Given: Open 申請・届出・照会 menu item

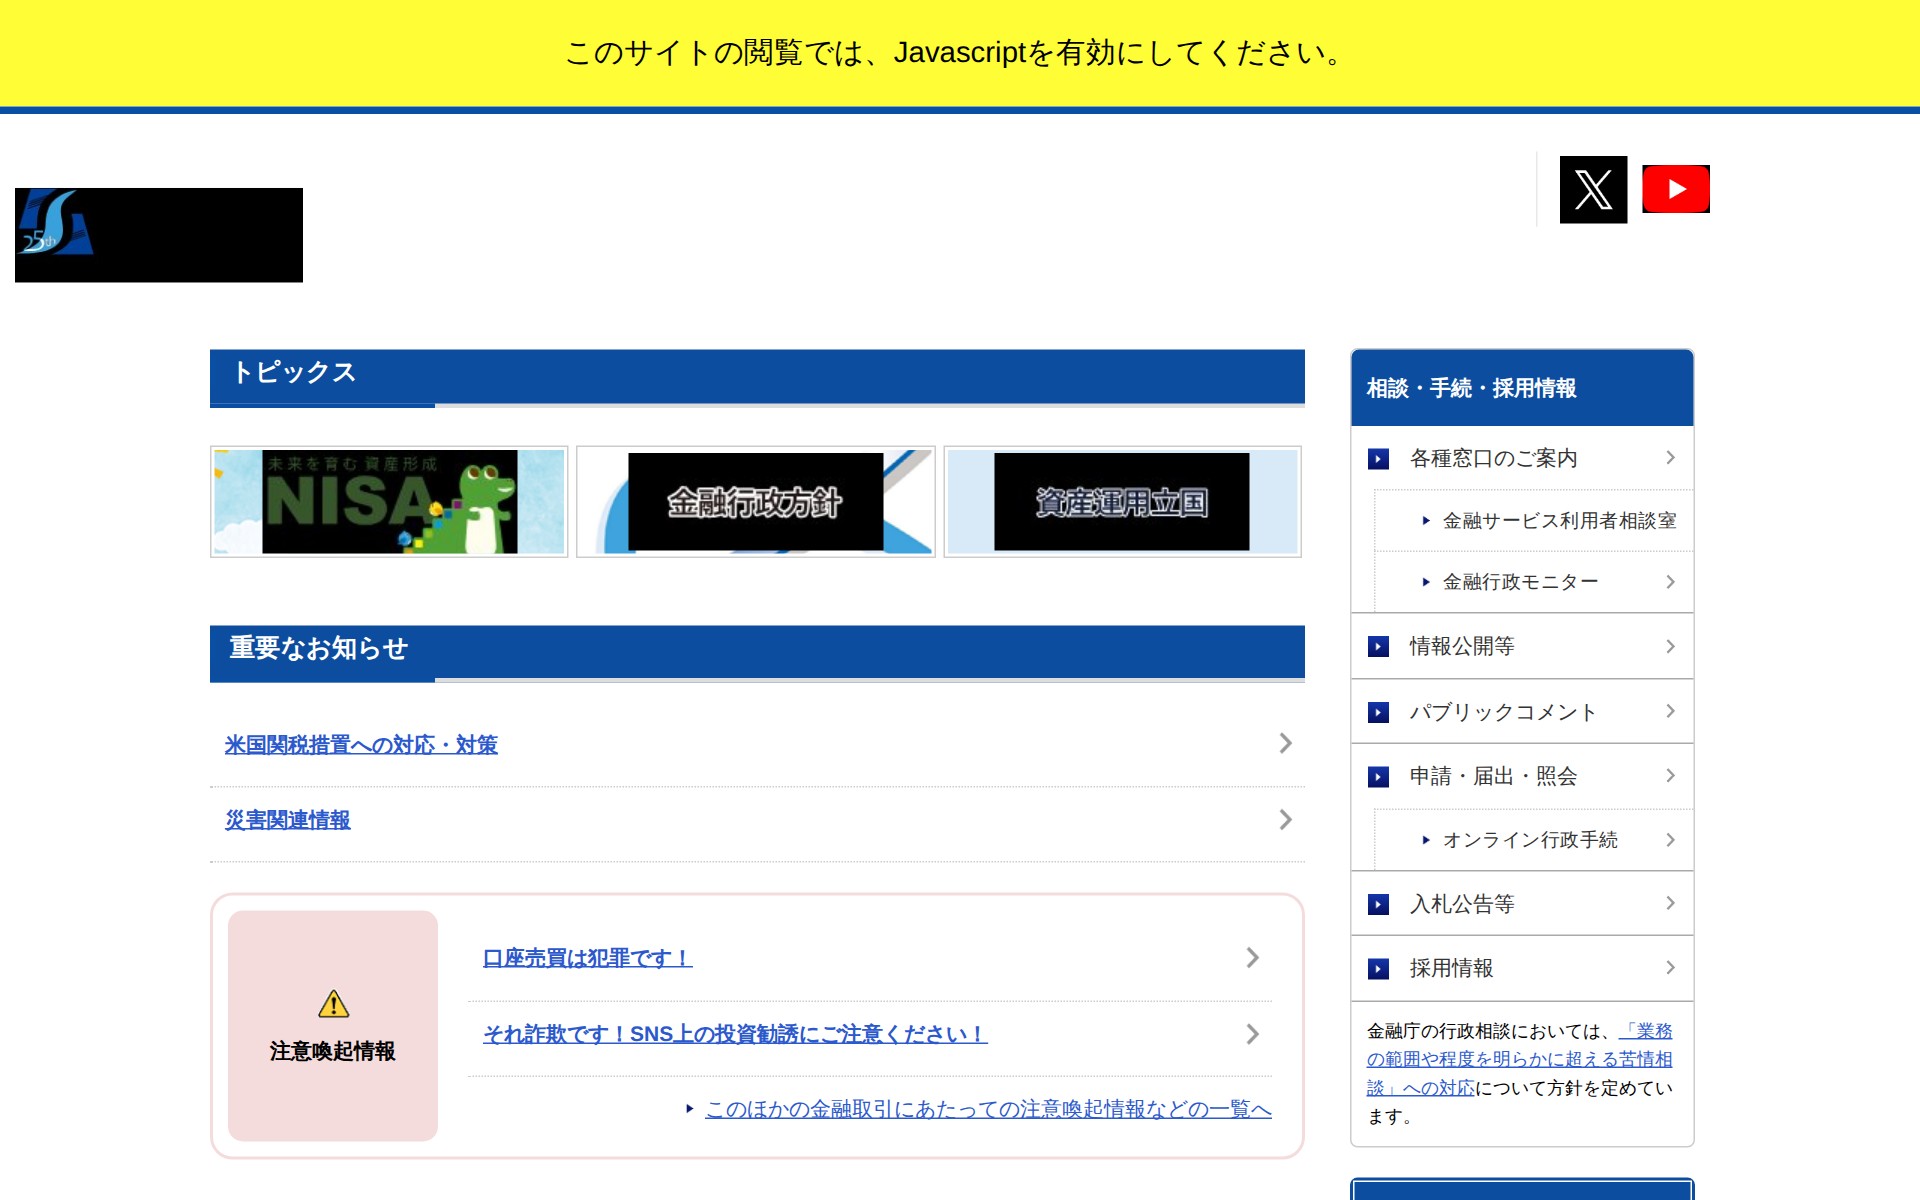Looking at the screenshot, I should pyautogui.click(x=1493, y=777).
